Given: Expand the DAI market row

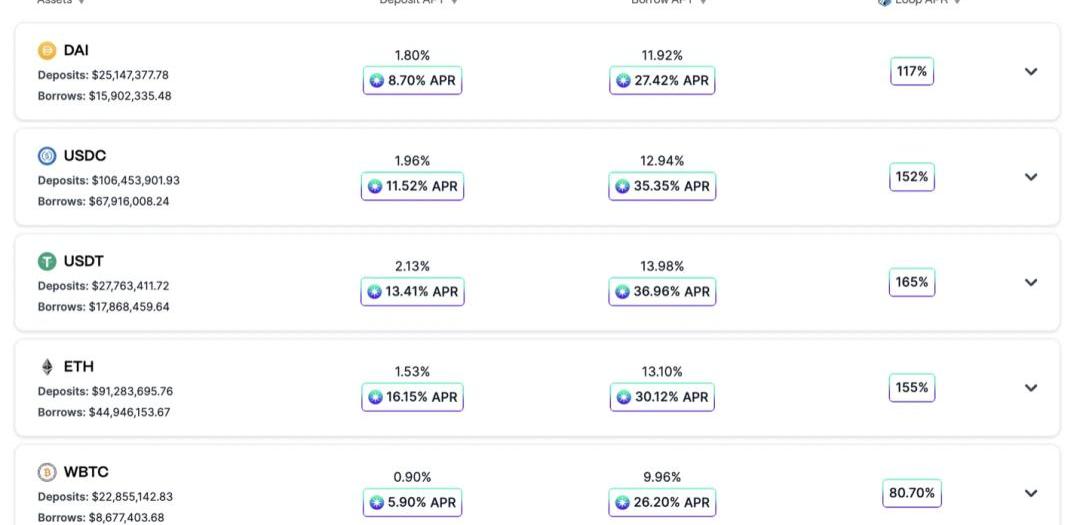Looking at the screenshot, I should tap(1031, 72).
